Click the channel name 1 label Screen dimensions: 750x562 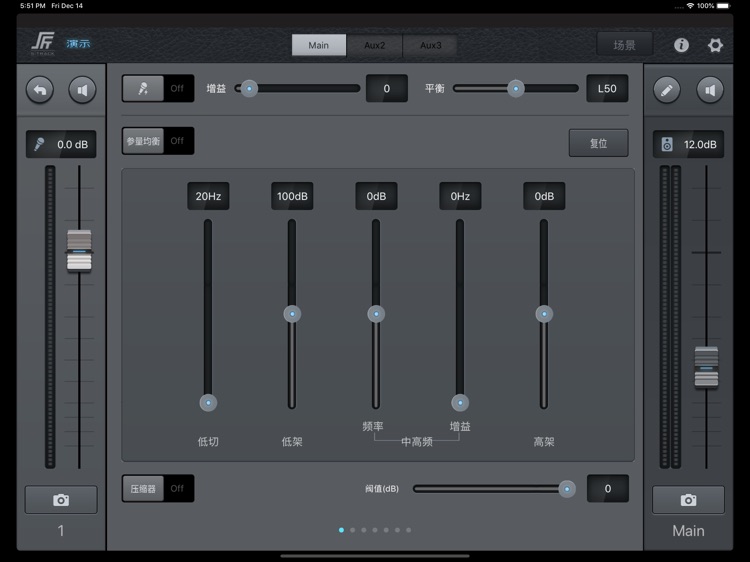(61, 530)
